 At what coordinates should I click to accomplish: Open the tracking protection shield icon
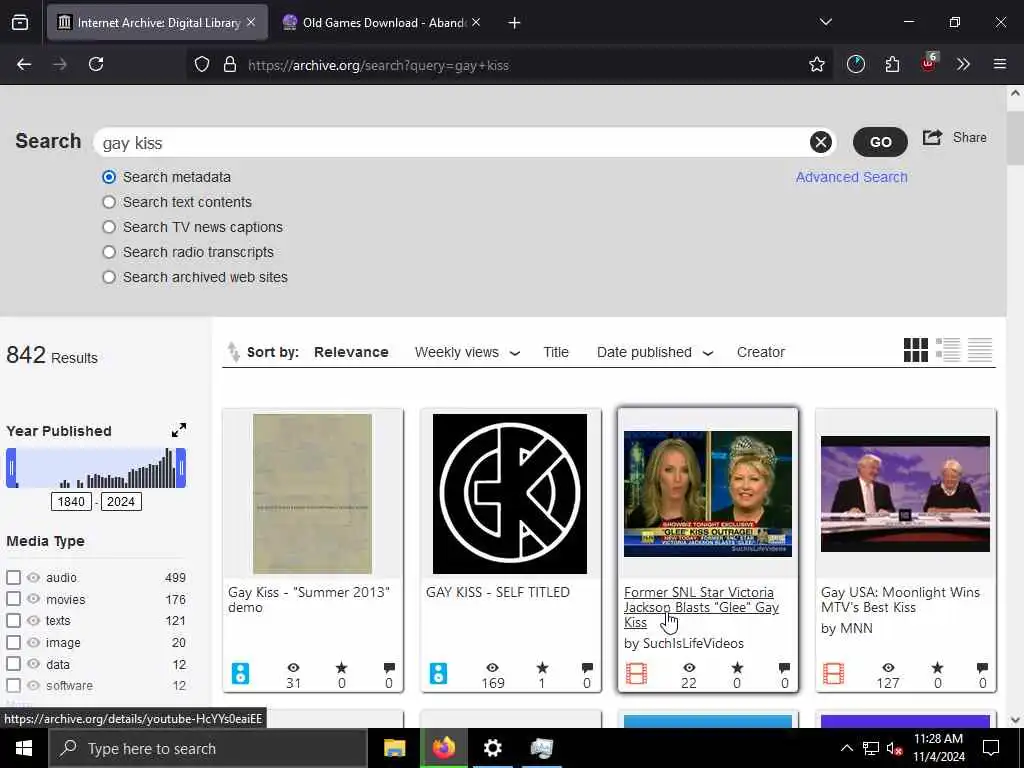pos(202,65)
